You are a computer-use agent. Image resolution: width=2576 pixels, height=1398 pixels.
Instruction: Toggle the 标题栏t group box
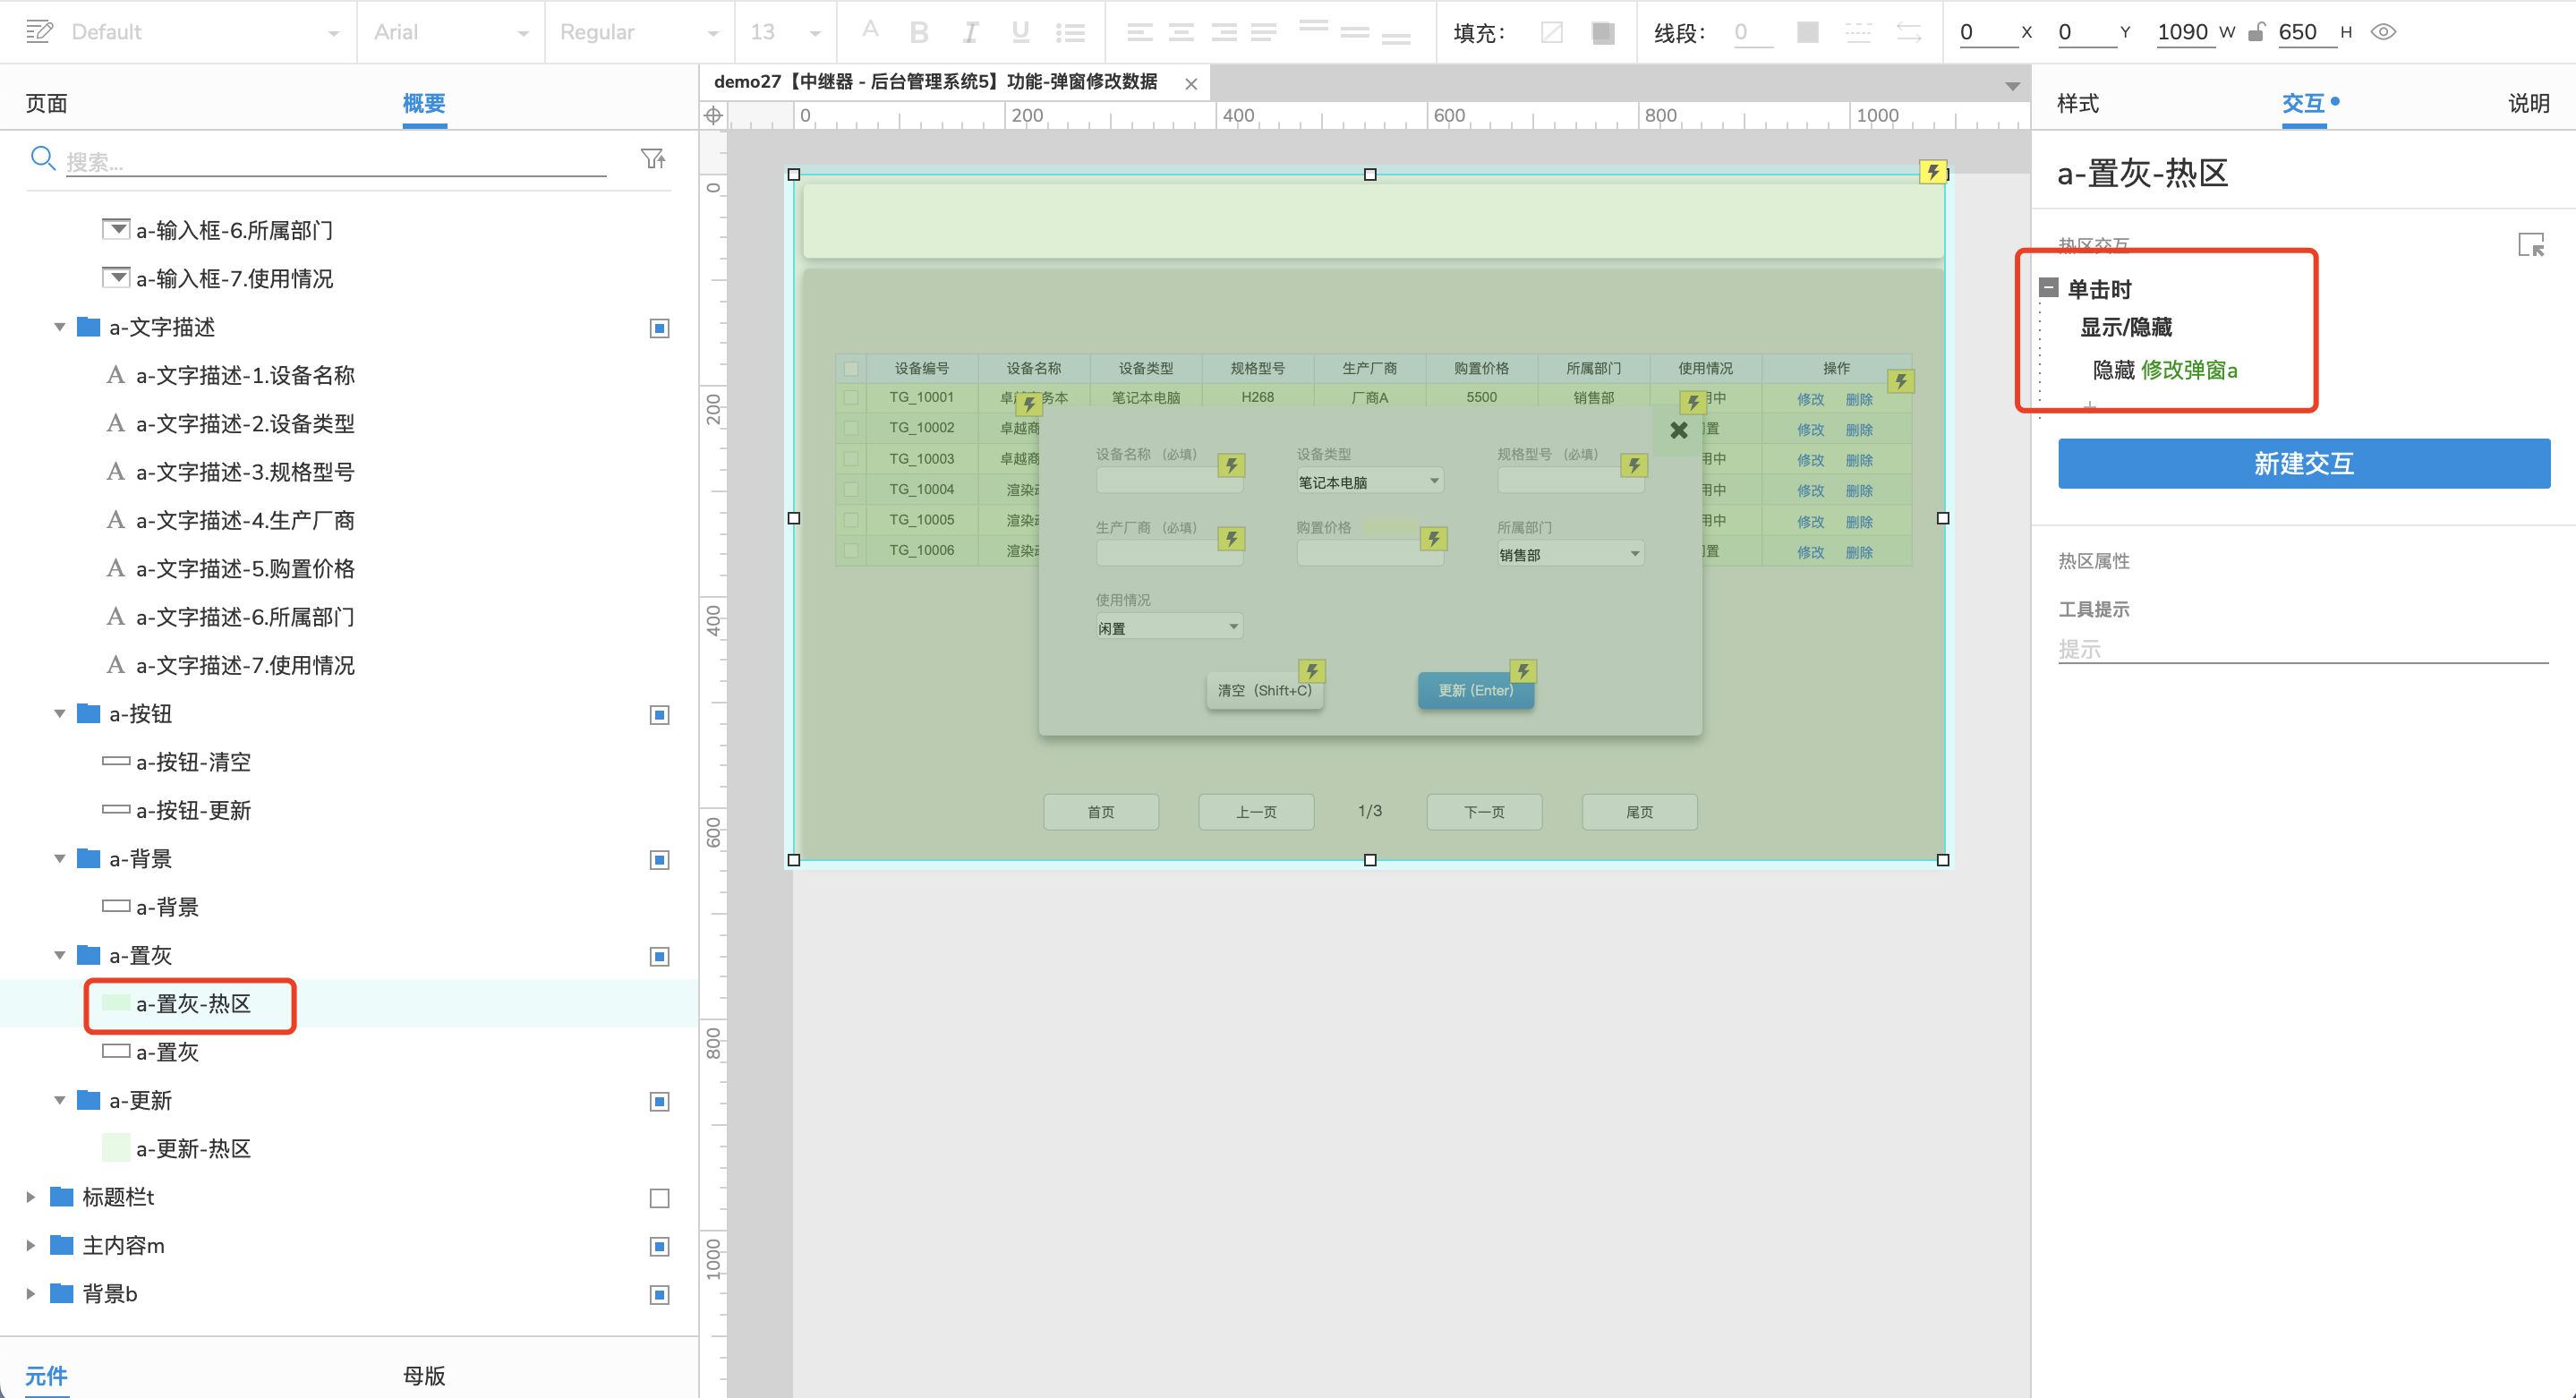click(x=659, y=1198)
